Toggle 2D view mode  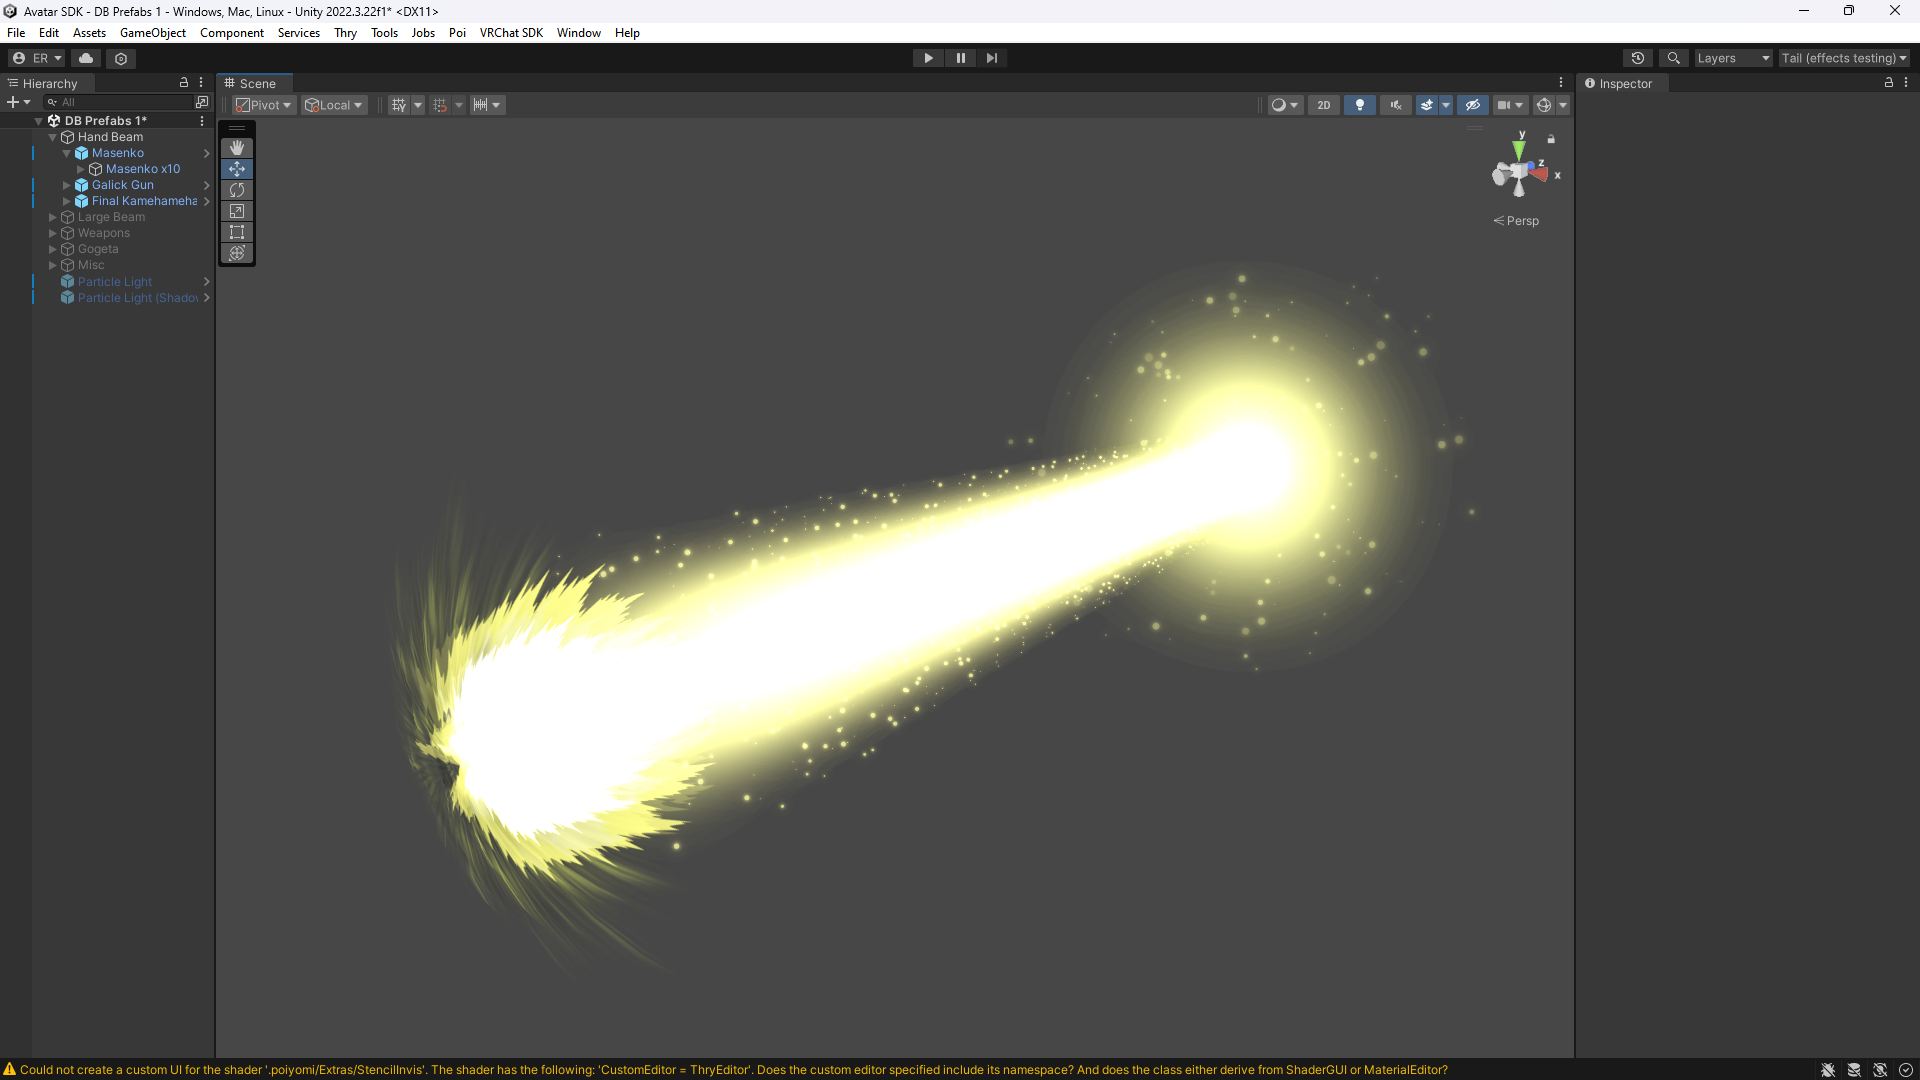point(1323,105)
